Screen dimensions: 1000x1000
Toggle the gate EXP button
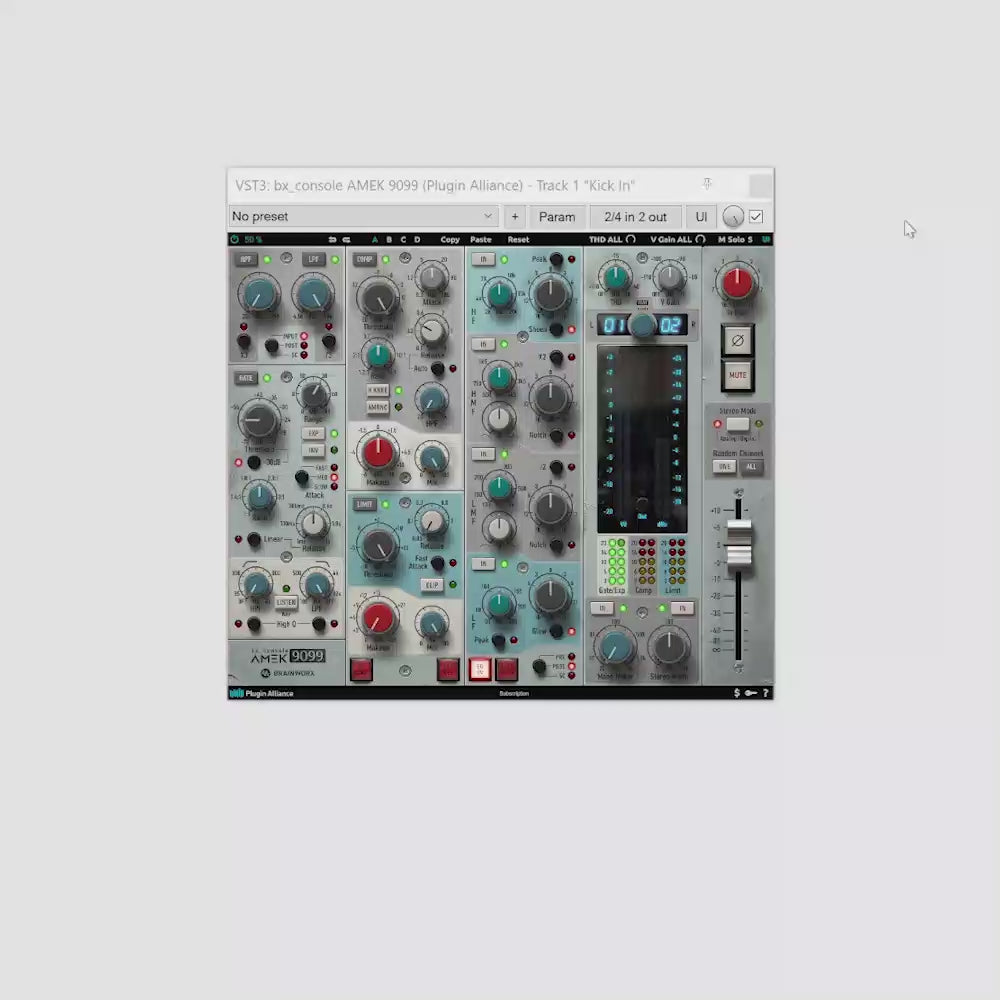click(313, 433)
